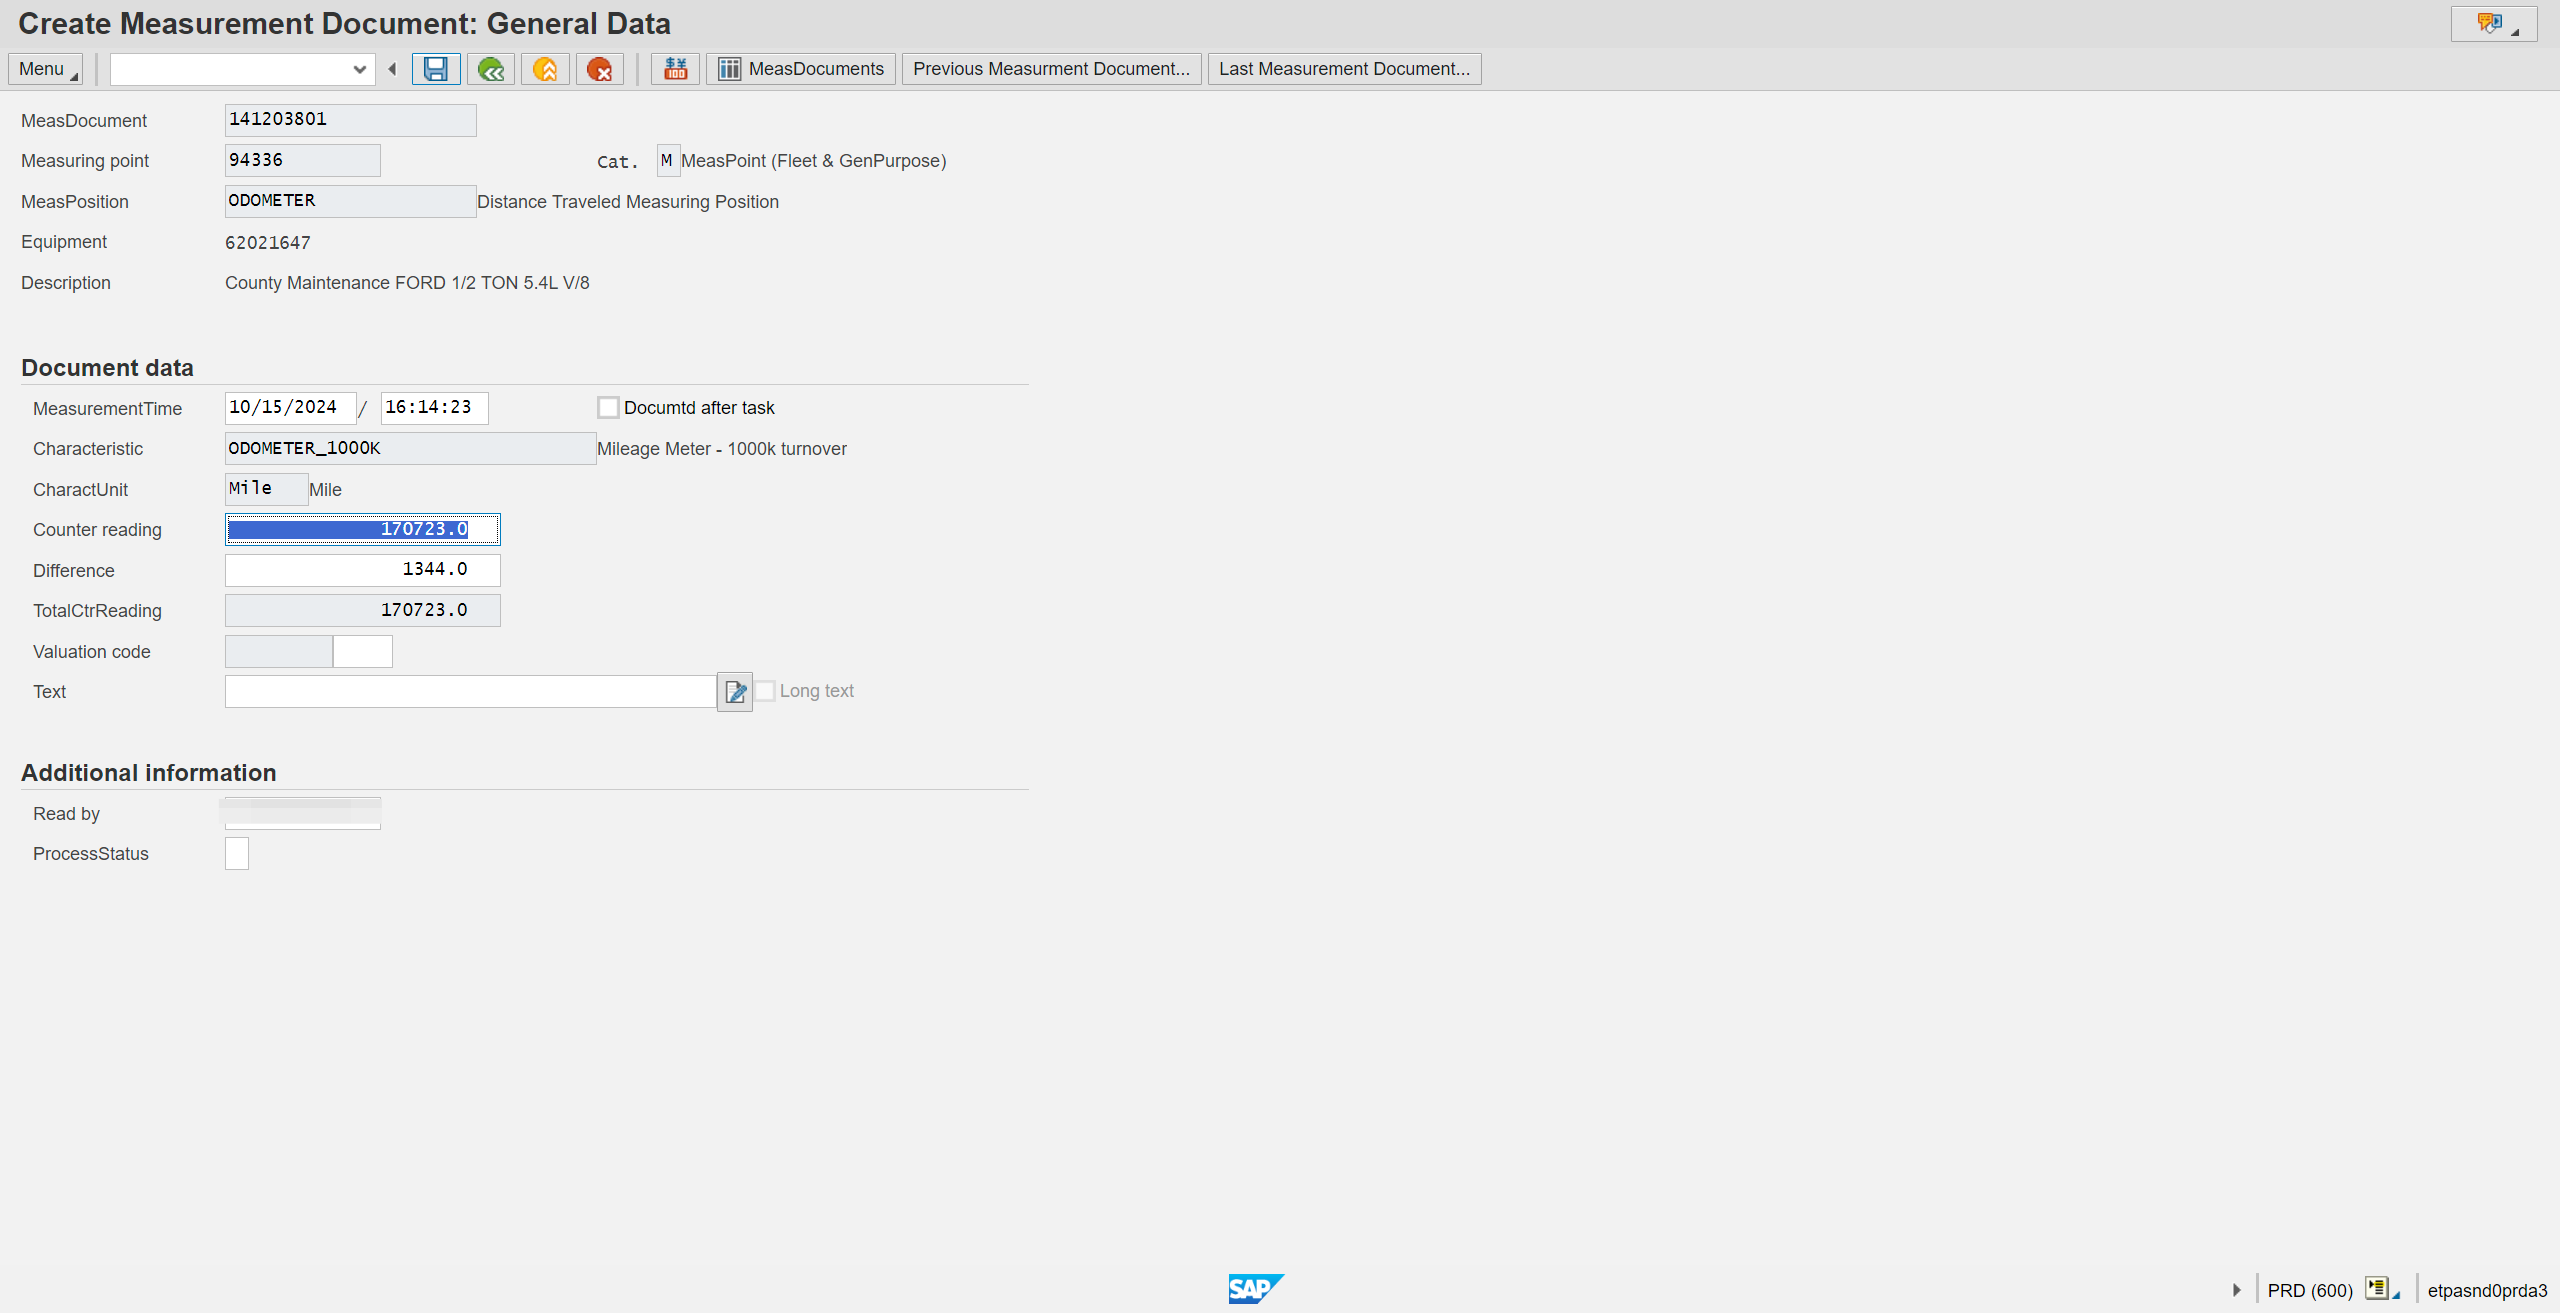Screen dimensions: 2560x1313
Task: Click PRD (600) in the status bar
Action: [2310, 1290]
